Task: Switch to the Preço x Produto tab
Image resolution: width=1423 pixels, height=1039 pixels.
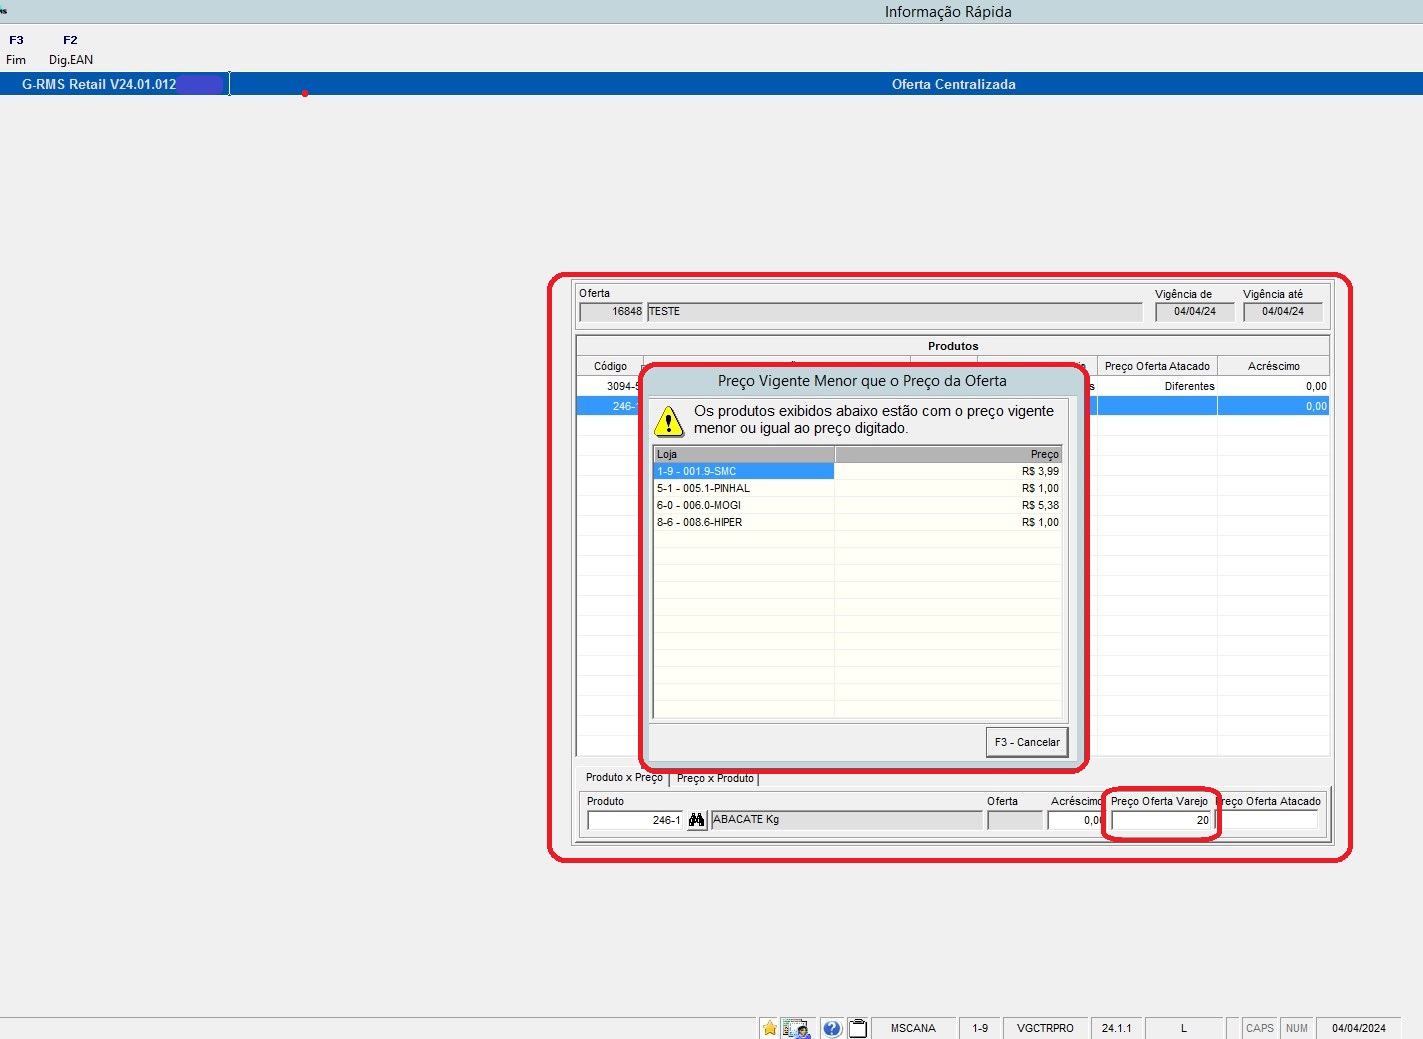Action: [x=715, y=778]
